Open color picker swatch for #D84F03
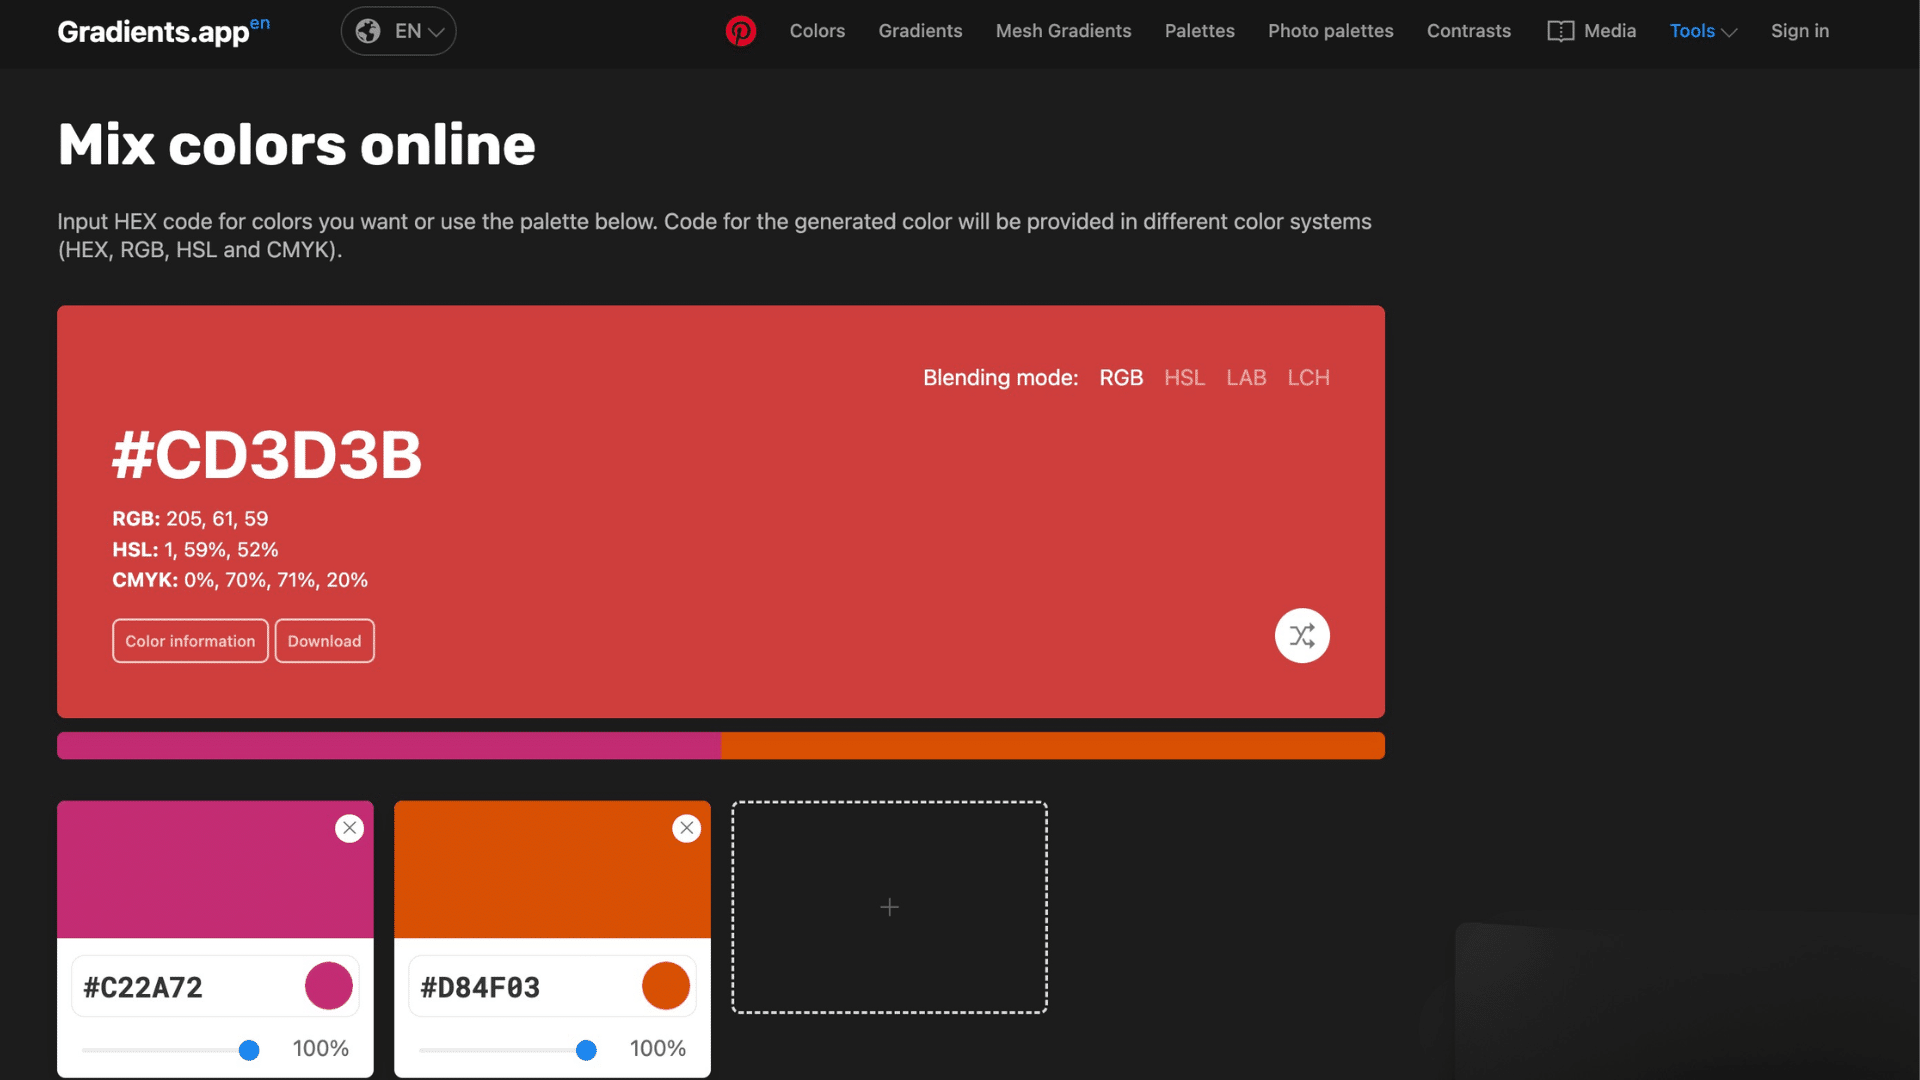The width and height of the screenshot is (1920, 1080). 665,986
